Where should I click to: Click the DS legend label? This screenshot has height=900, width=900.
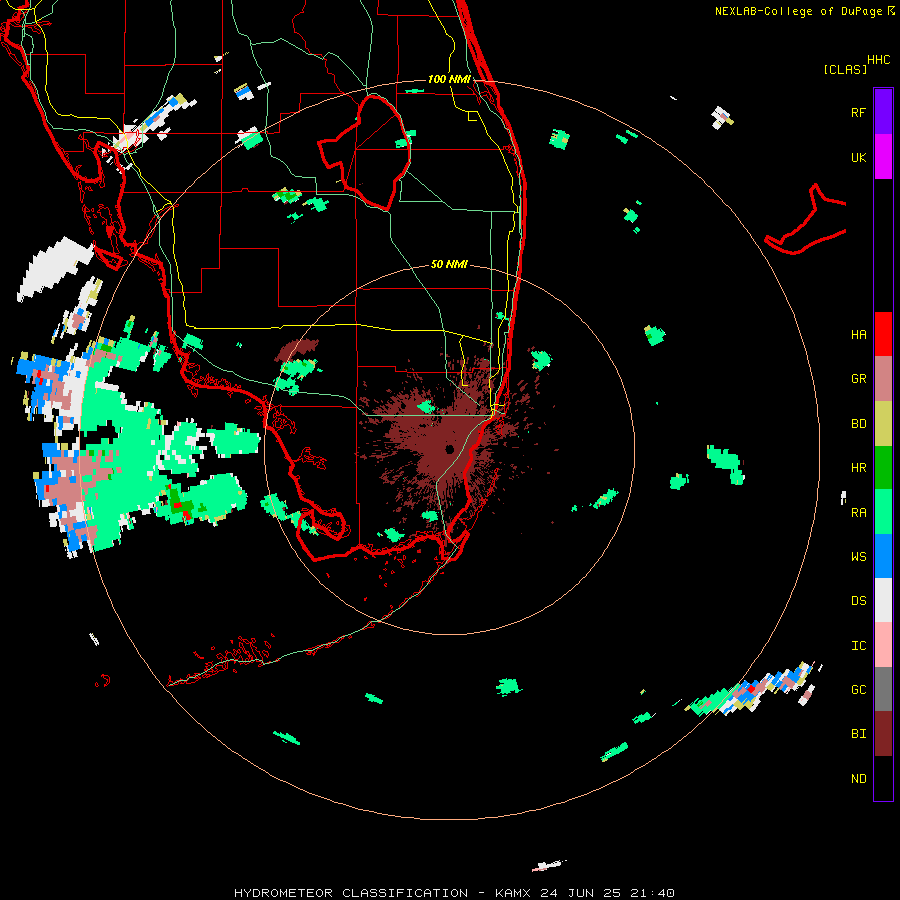[858, 601]
